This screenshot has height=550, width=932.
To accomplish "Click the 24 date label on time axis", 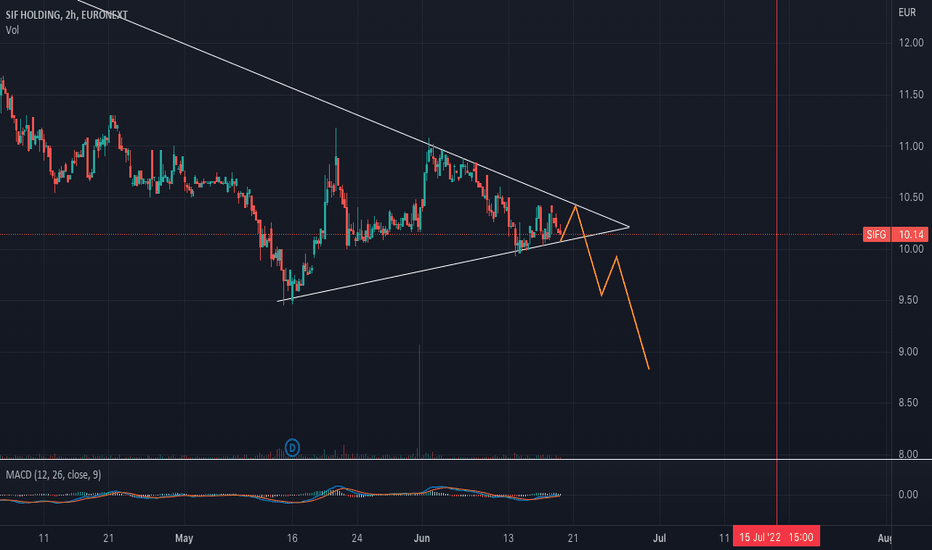I will point(357,538).
